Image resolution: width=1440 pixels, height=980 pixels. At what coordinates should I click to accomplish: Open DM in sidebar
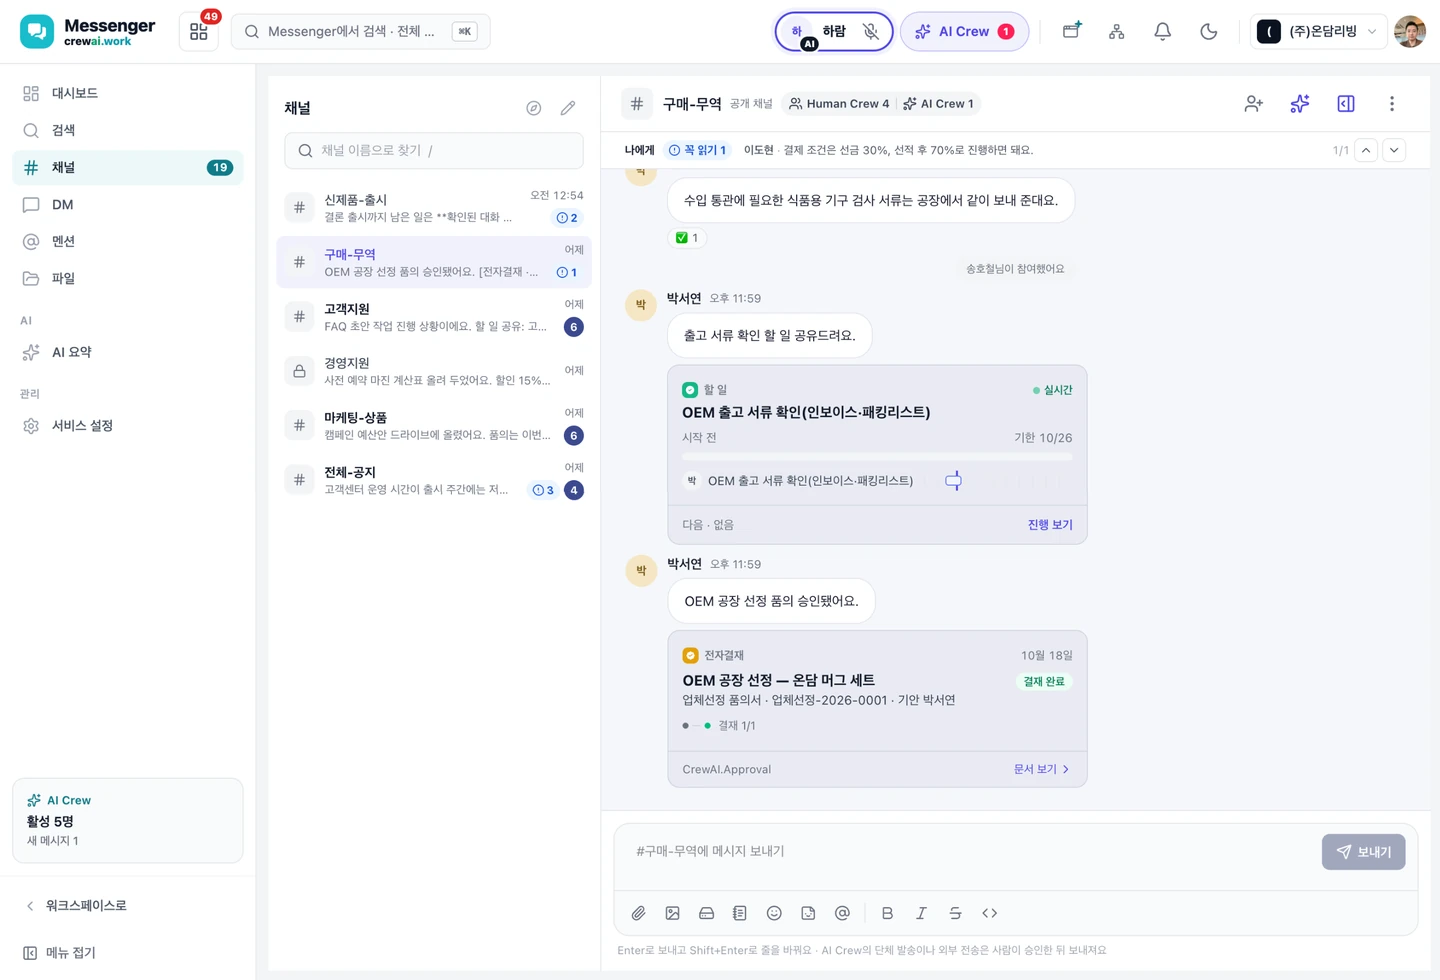click(128, 204)
